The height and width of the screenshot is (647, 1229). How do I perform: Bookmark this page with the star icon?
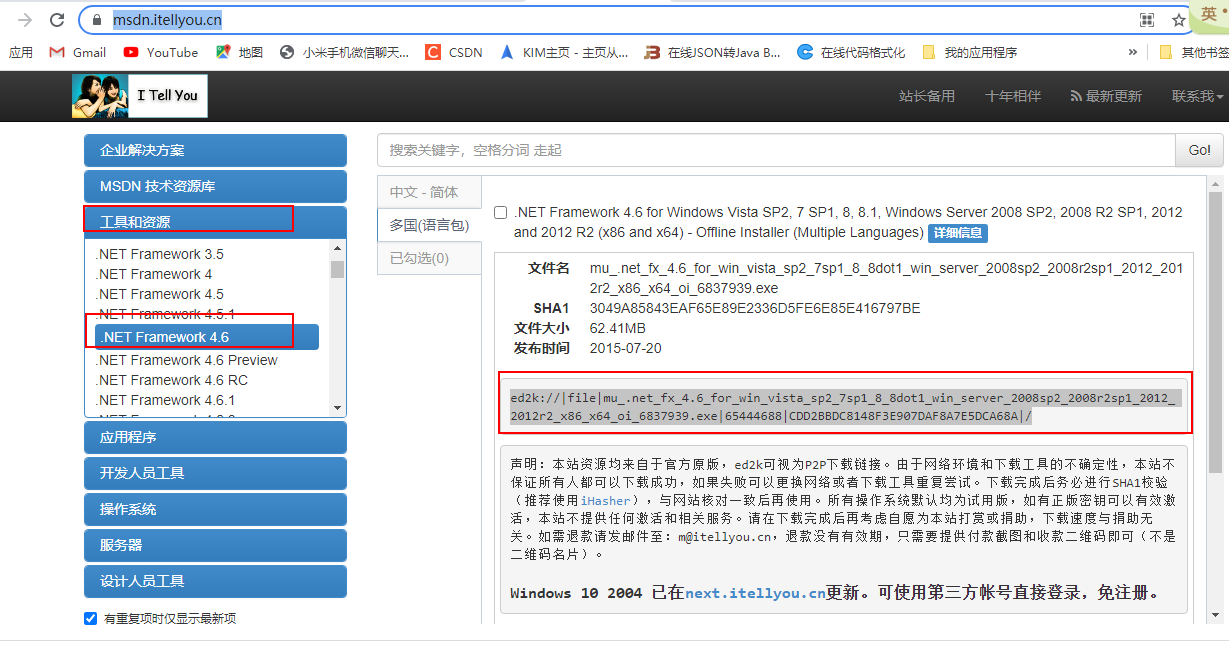tap(1179, 20)
